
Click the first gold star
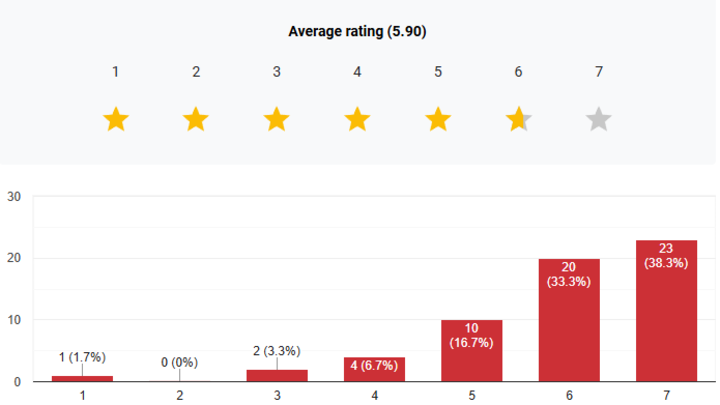pos(116,120)
